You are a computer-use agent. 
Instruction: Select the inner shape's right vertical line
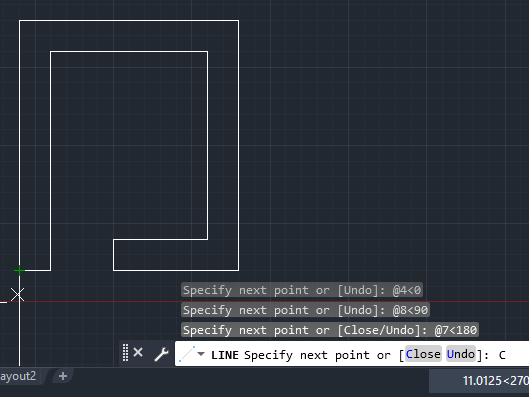pos(207,145)
